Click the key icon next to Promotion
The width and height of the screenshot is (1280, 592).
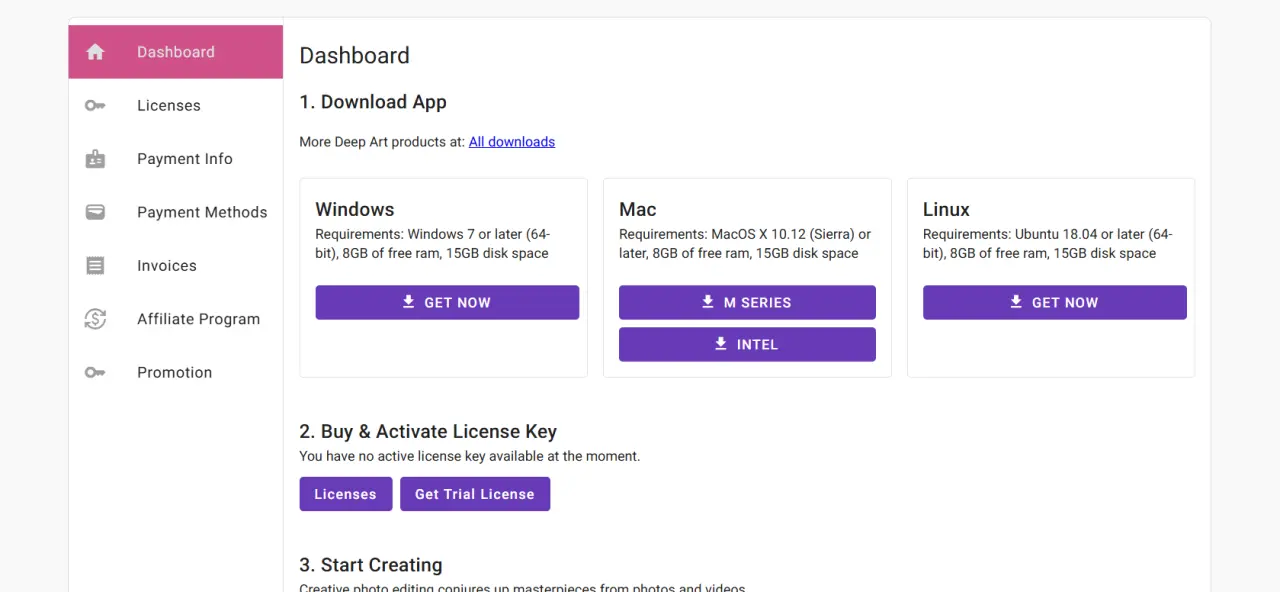pyautogui.click(x=95, y=372)
